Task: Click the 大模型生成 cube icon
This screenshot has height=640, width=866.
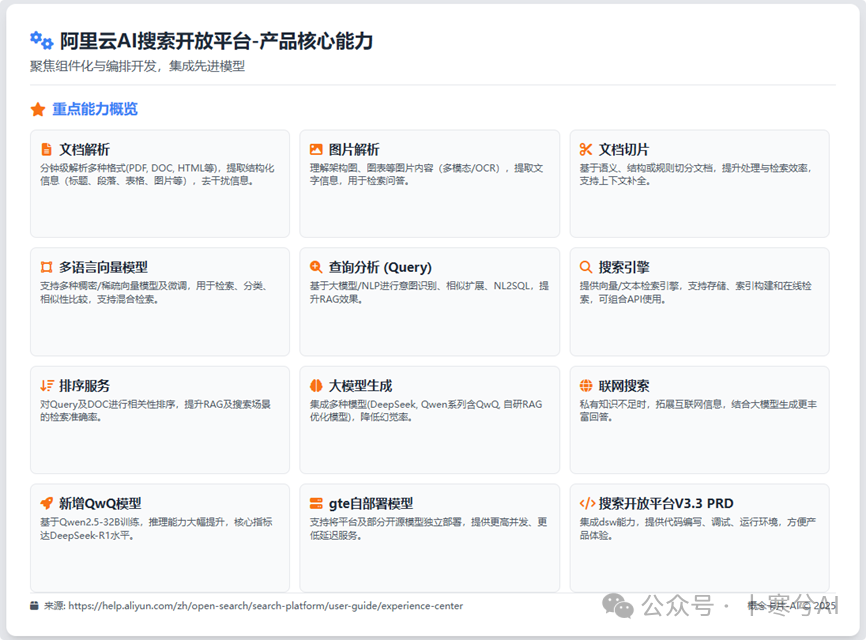Action: pyautogui.click(x=316, y=385)
